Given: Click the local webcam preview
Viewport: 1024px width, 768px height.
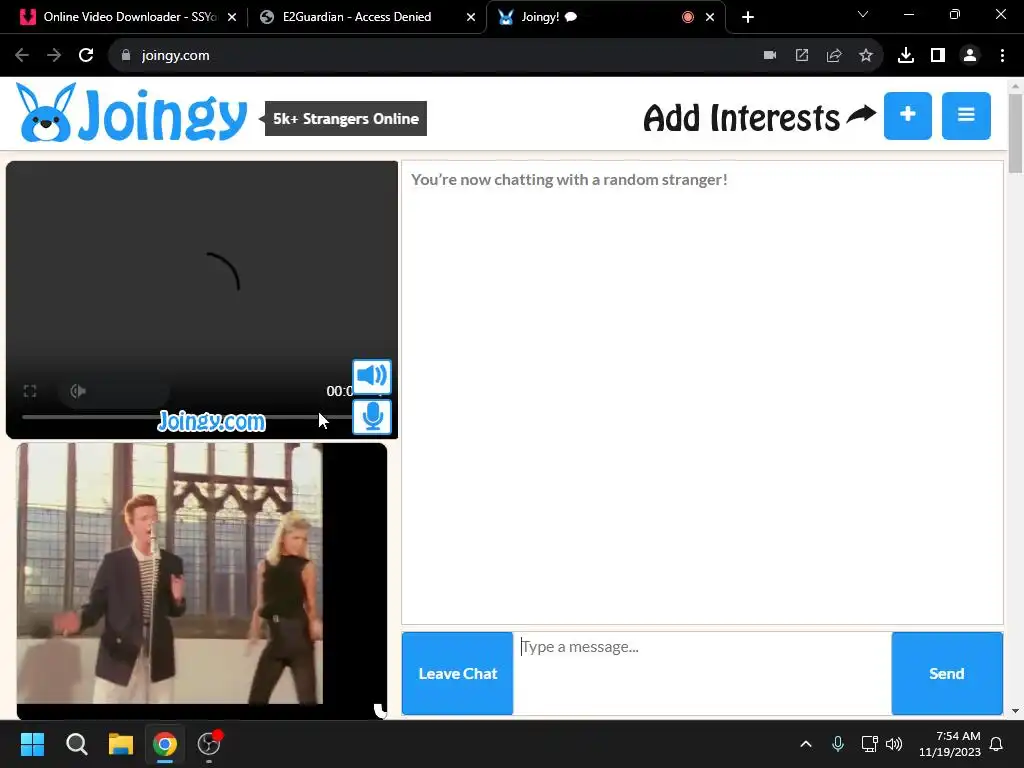Looking at the screenshot, I should click(202, 581).
